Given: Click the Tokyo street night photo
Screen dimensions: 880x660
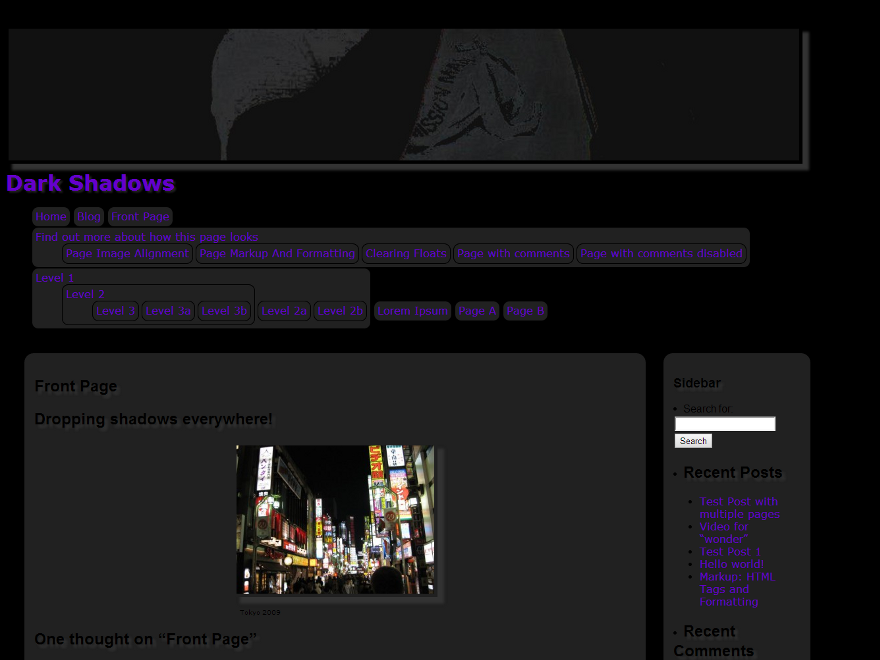Looking at the screenshot, I should pos(335,520).
